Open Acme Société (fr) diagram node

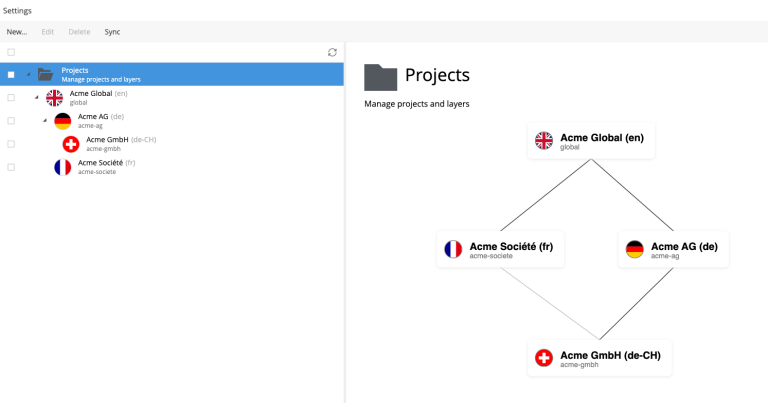point(500,249)
